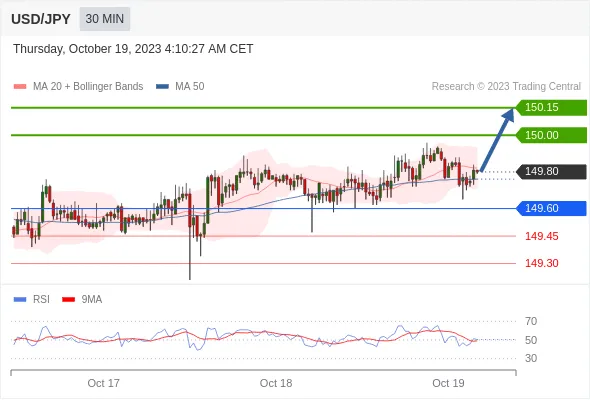Viewport: 590px width, 400px height.
Task: Click the 'RSI' legend label
Action: pyautogui.click(x=41, y=300)
